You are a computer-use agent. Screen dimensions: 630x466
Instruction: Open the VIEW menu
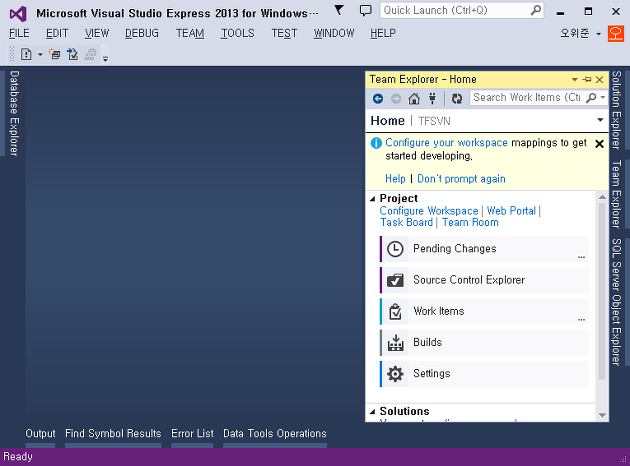coord(97,33)
